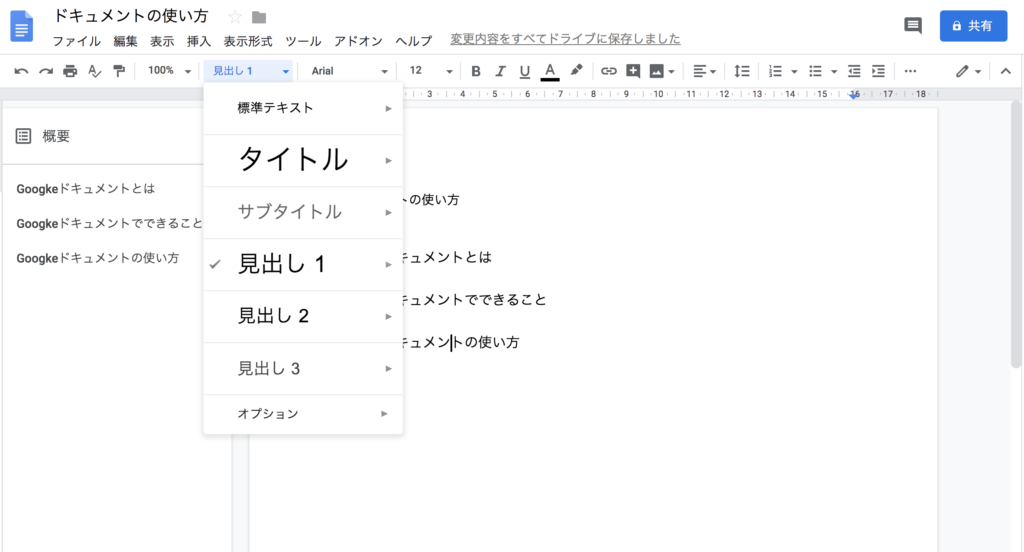Click the blue right indent ruler marker
1024x552 pixels.
click(x=854, y=95)
